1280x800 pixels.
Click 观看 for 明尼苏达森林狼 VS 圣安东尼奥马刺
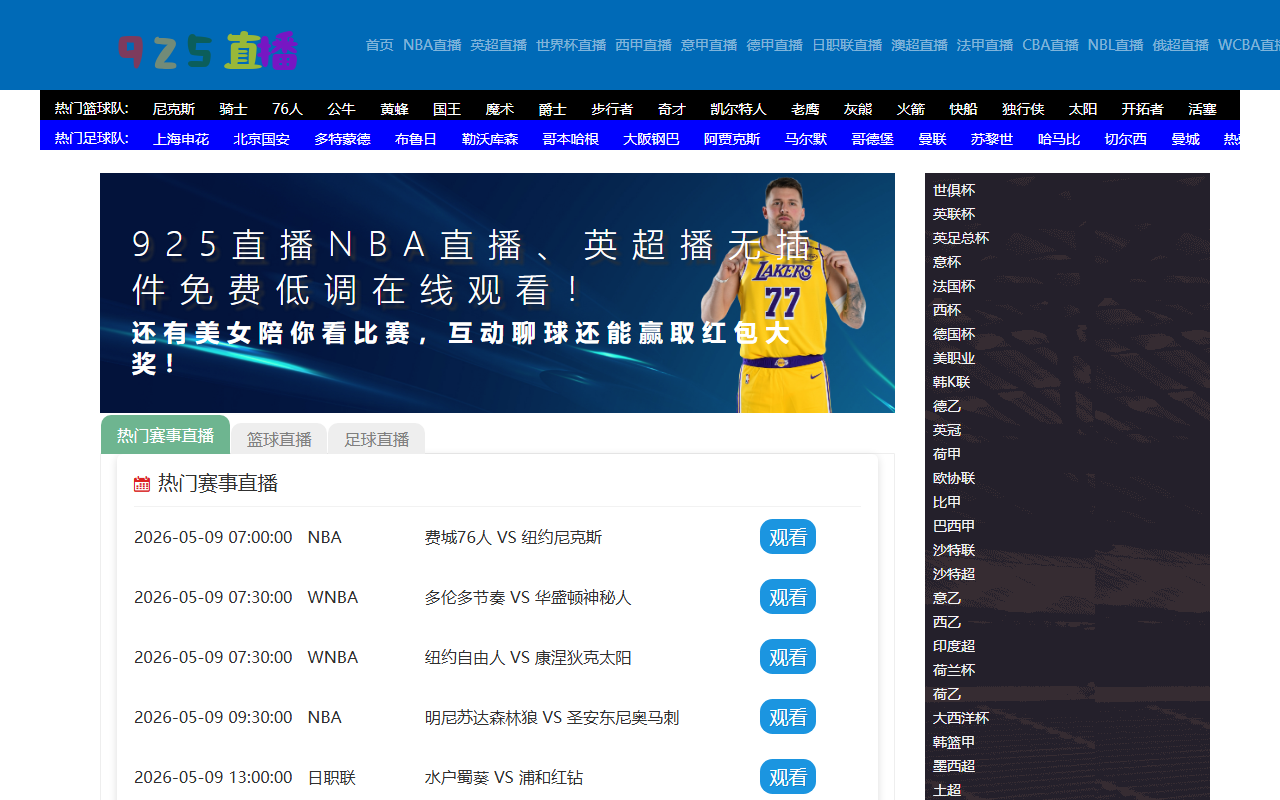(788, 717)
